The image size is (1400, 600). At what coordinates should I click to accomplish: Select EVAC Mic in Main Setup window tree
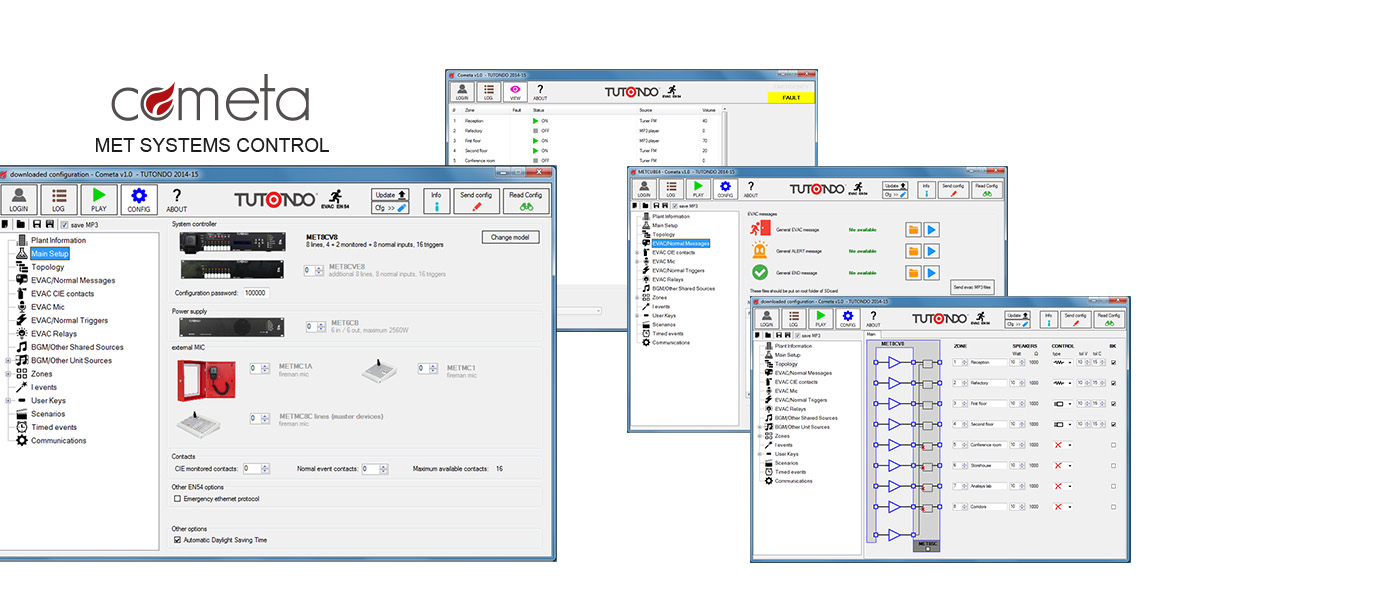click(x=47, y=307)
